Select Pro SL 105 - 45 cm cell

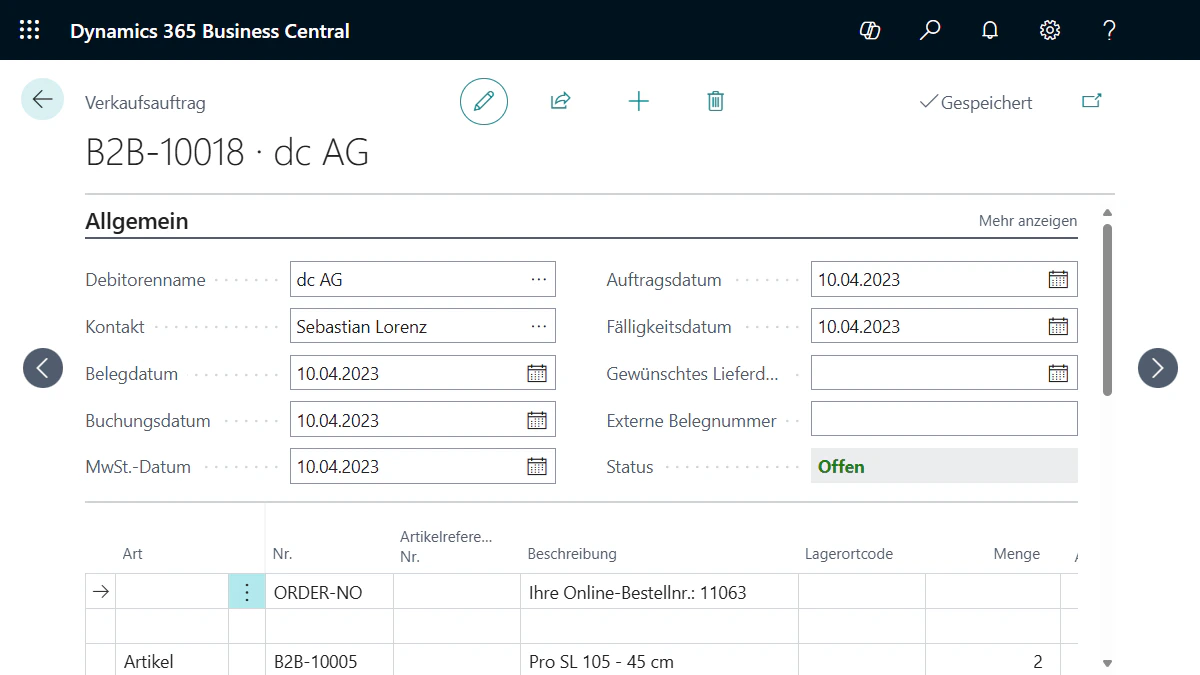point(659,661)
